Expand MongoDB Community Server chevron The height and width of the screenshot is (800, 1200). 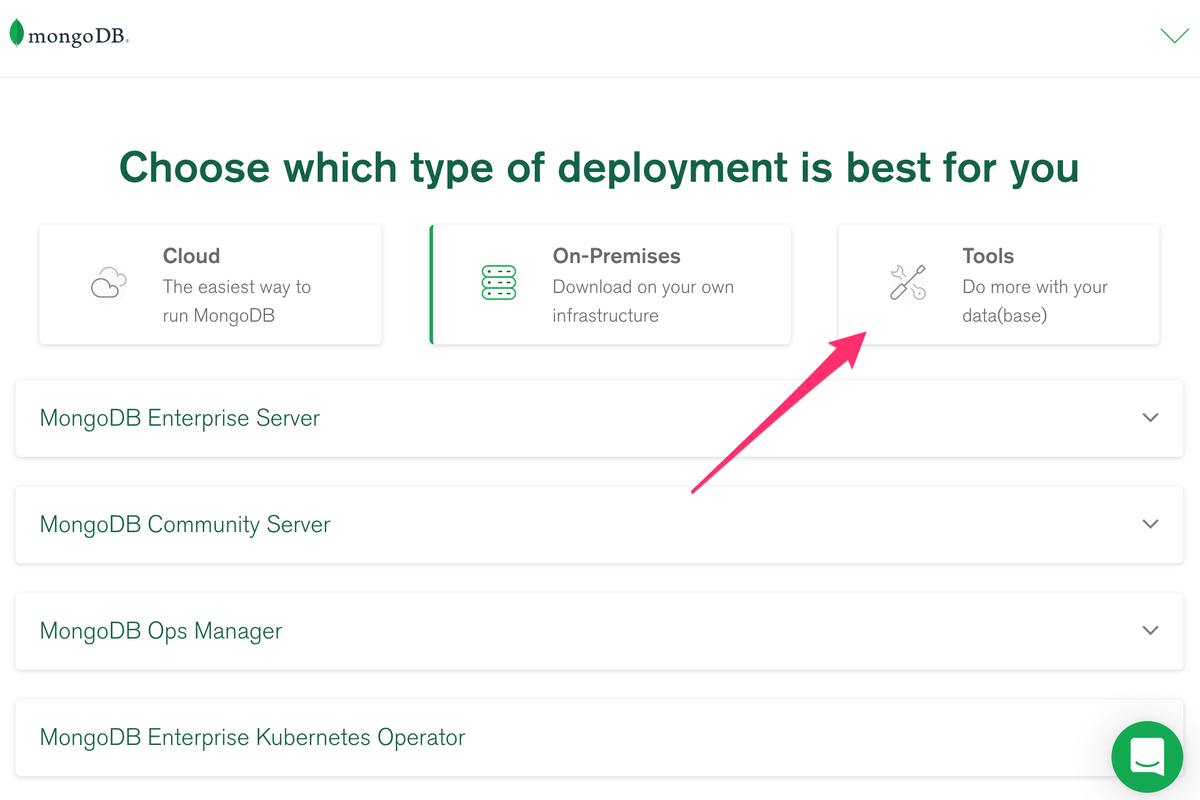[x=1150, y=524]
